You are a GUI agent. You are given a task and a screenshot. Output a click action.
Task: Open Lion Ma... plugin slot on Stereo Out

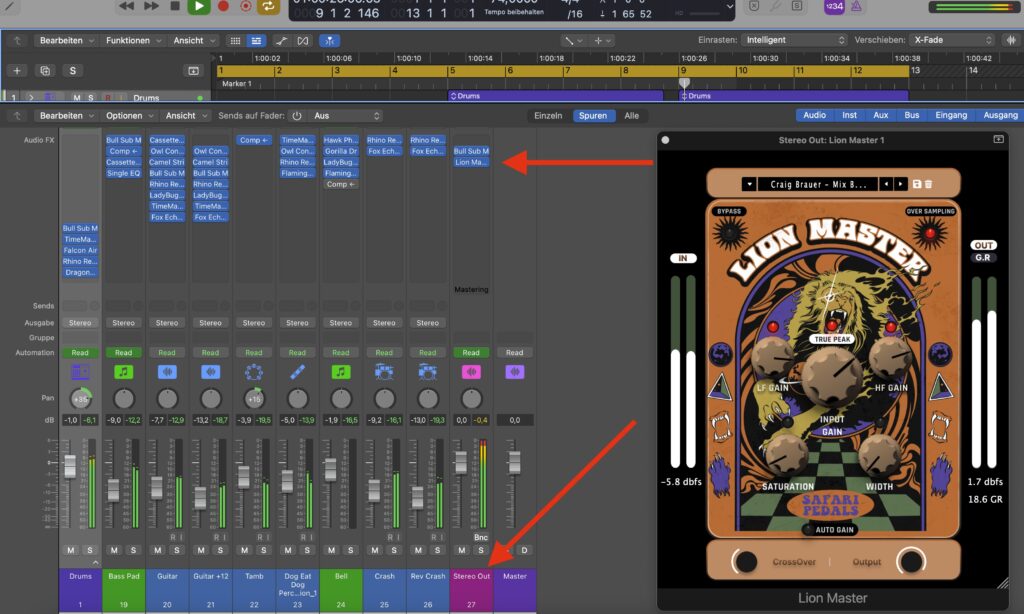(x=471, y=162)
